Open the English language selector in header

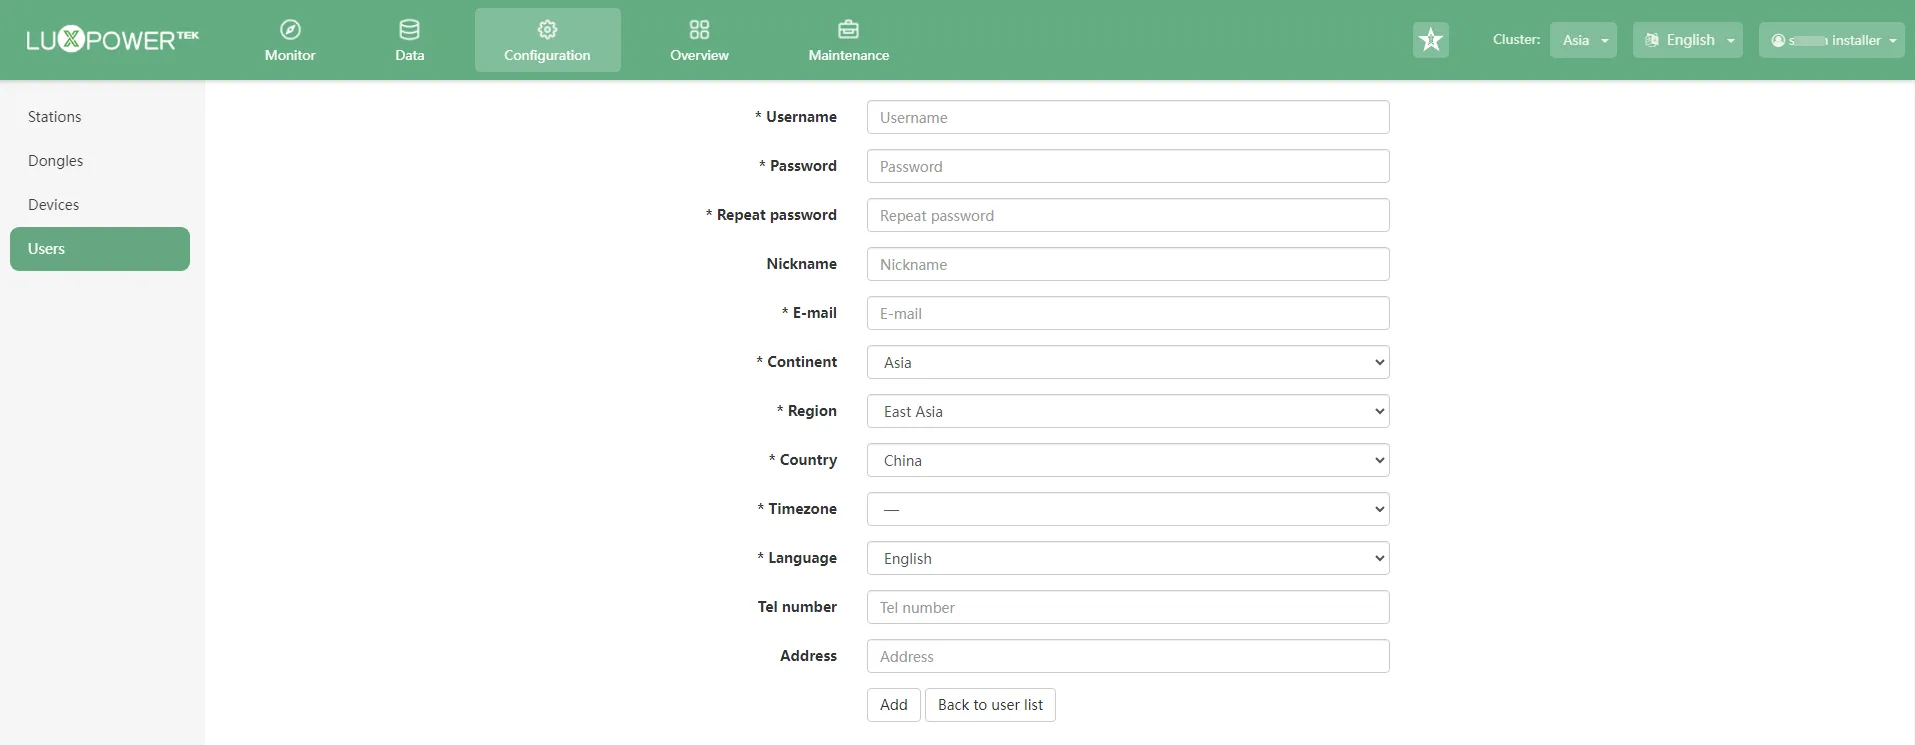[1687, 40]
